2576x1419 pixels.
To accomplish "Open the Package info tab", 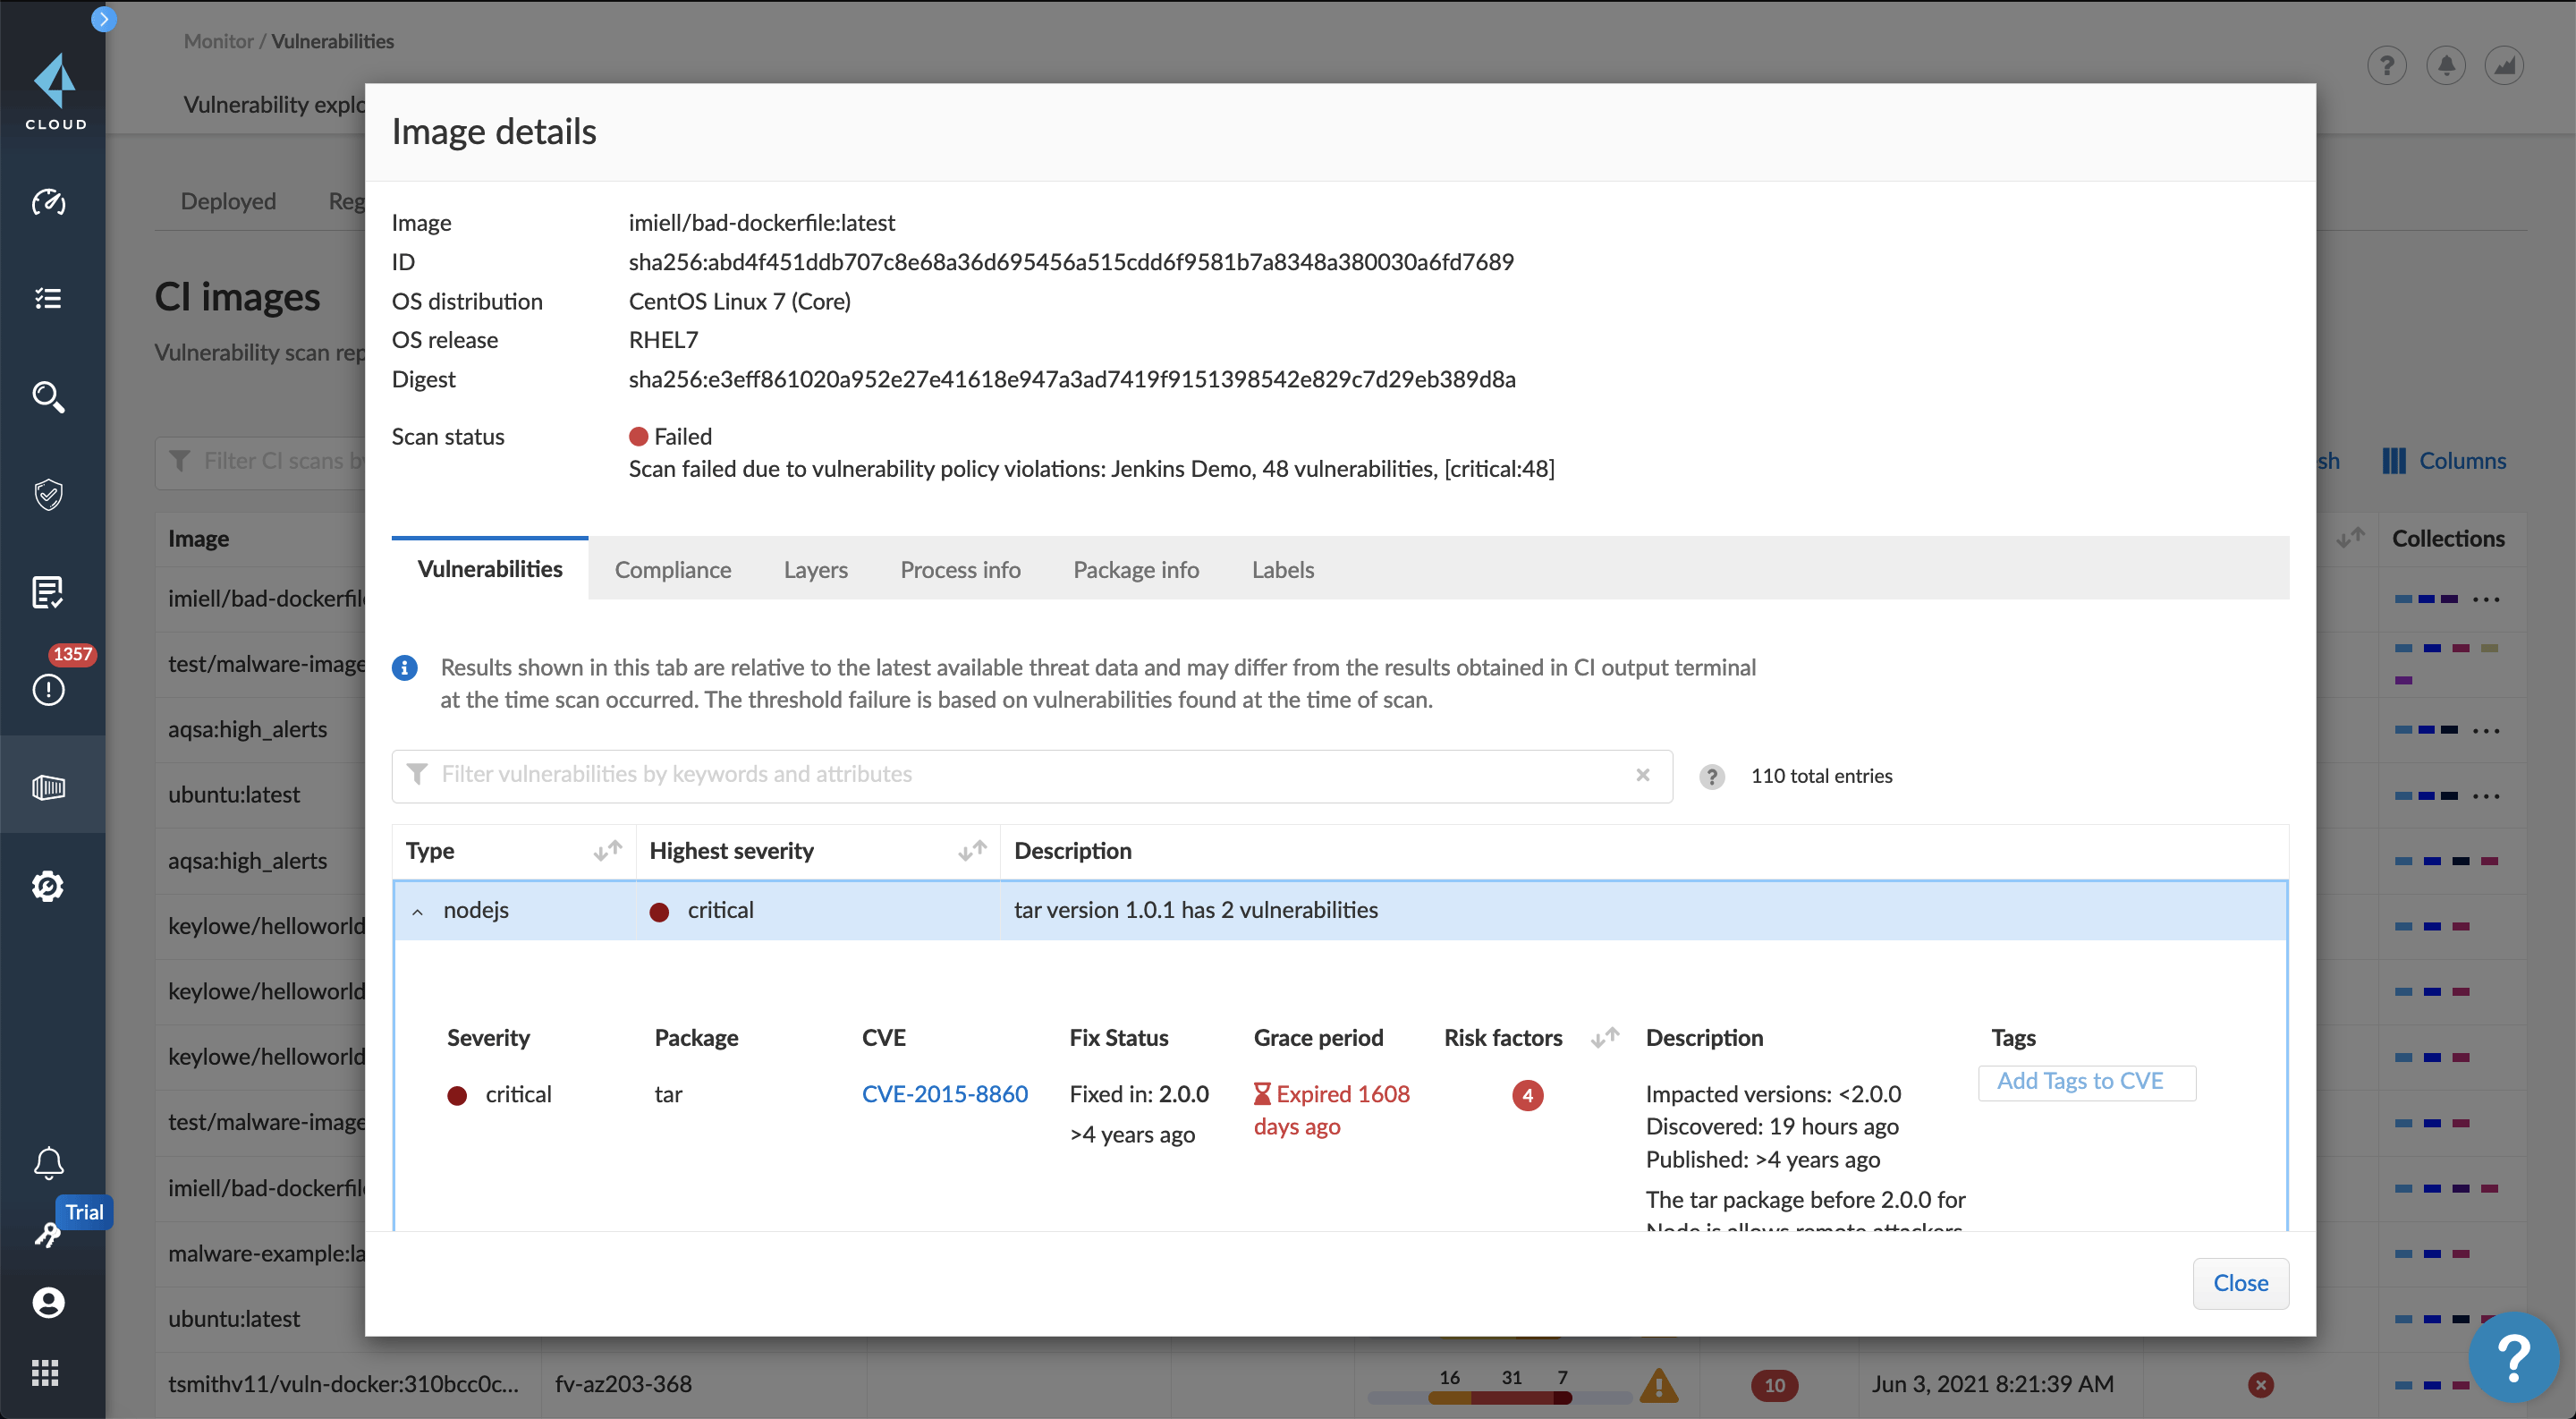I will coord(1135,569).
